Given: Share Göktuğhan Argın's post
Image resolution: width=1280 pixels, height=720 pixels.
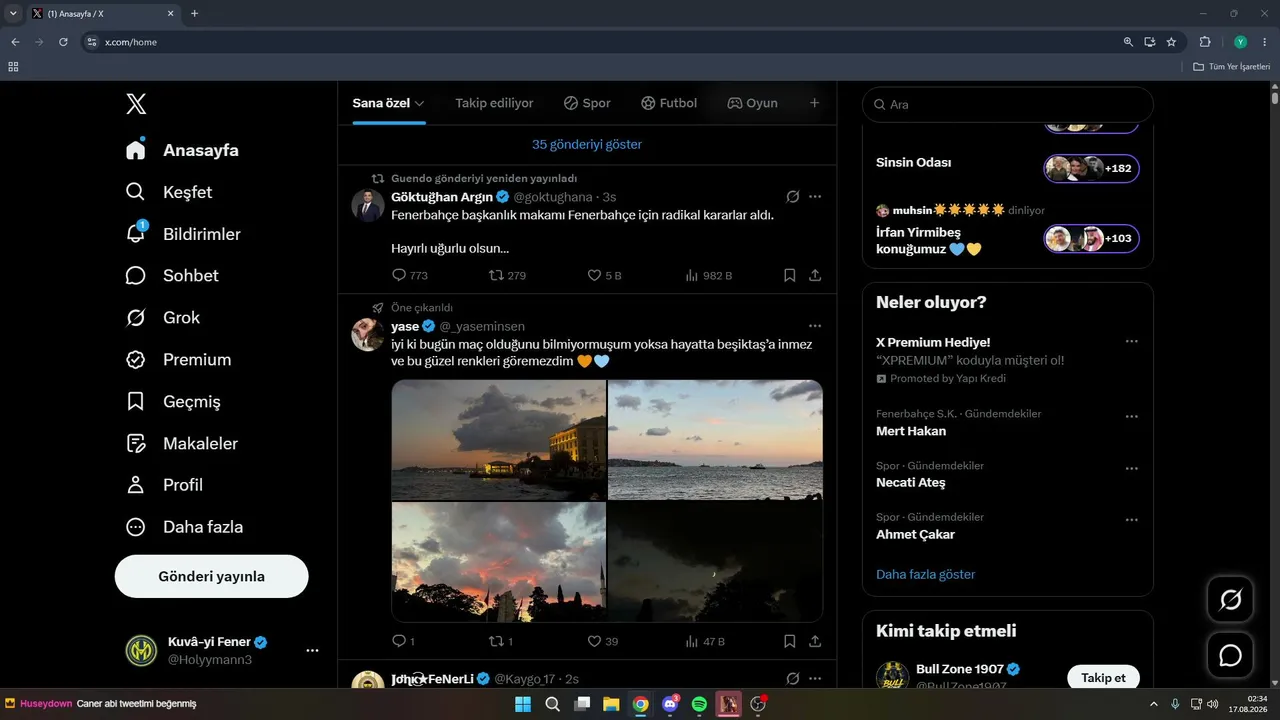Looking at the screenshot, I should (815, 275).
